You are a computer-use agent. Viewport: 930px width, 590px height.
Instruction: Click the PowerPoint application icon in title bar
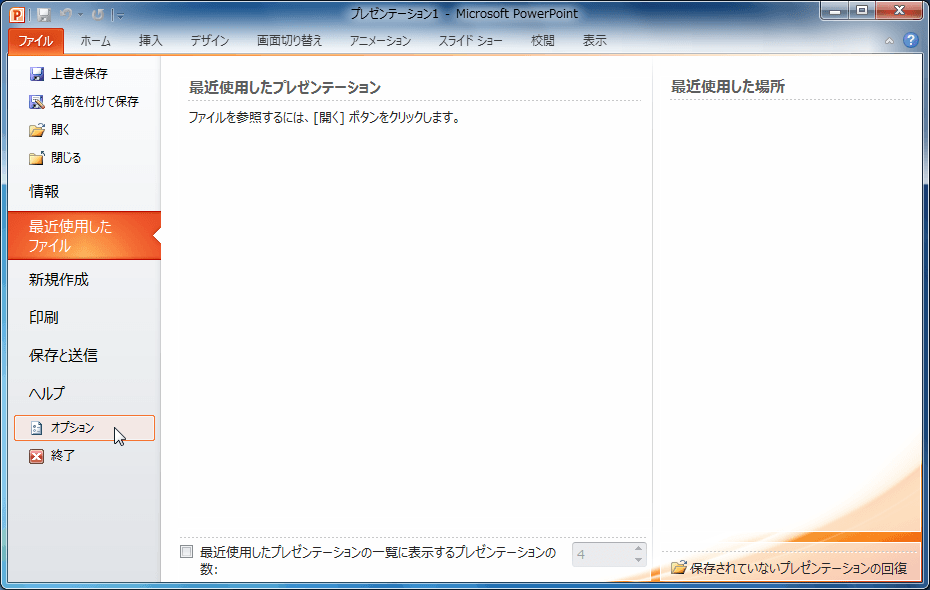(x=17, y=14)
